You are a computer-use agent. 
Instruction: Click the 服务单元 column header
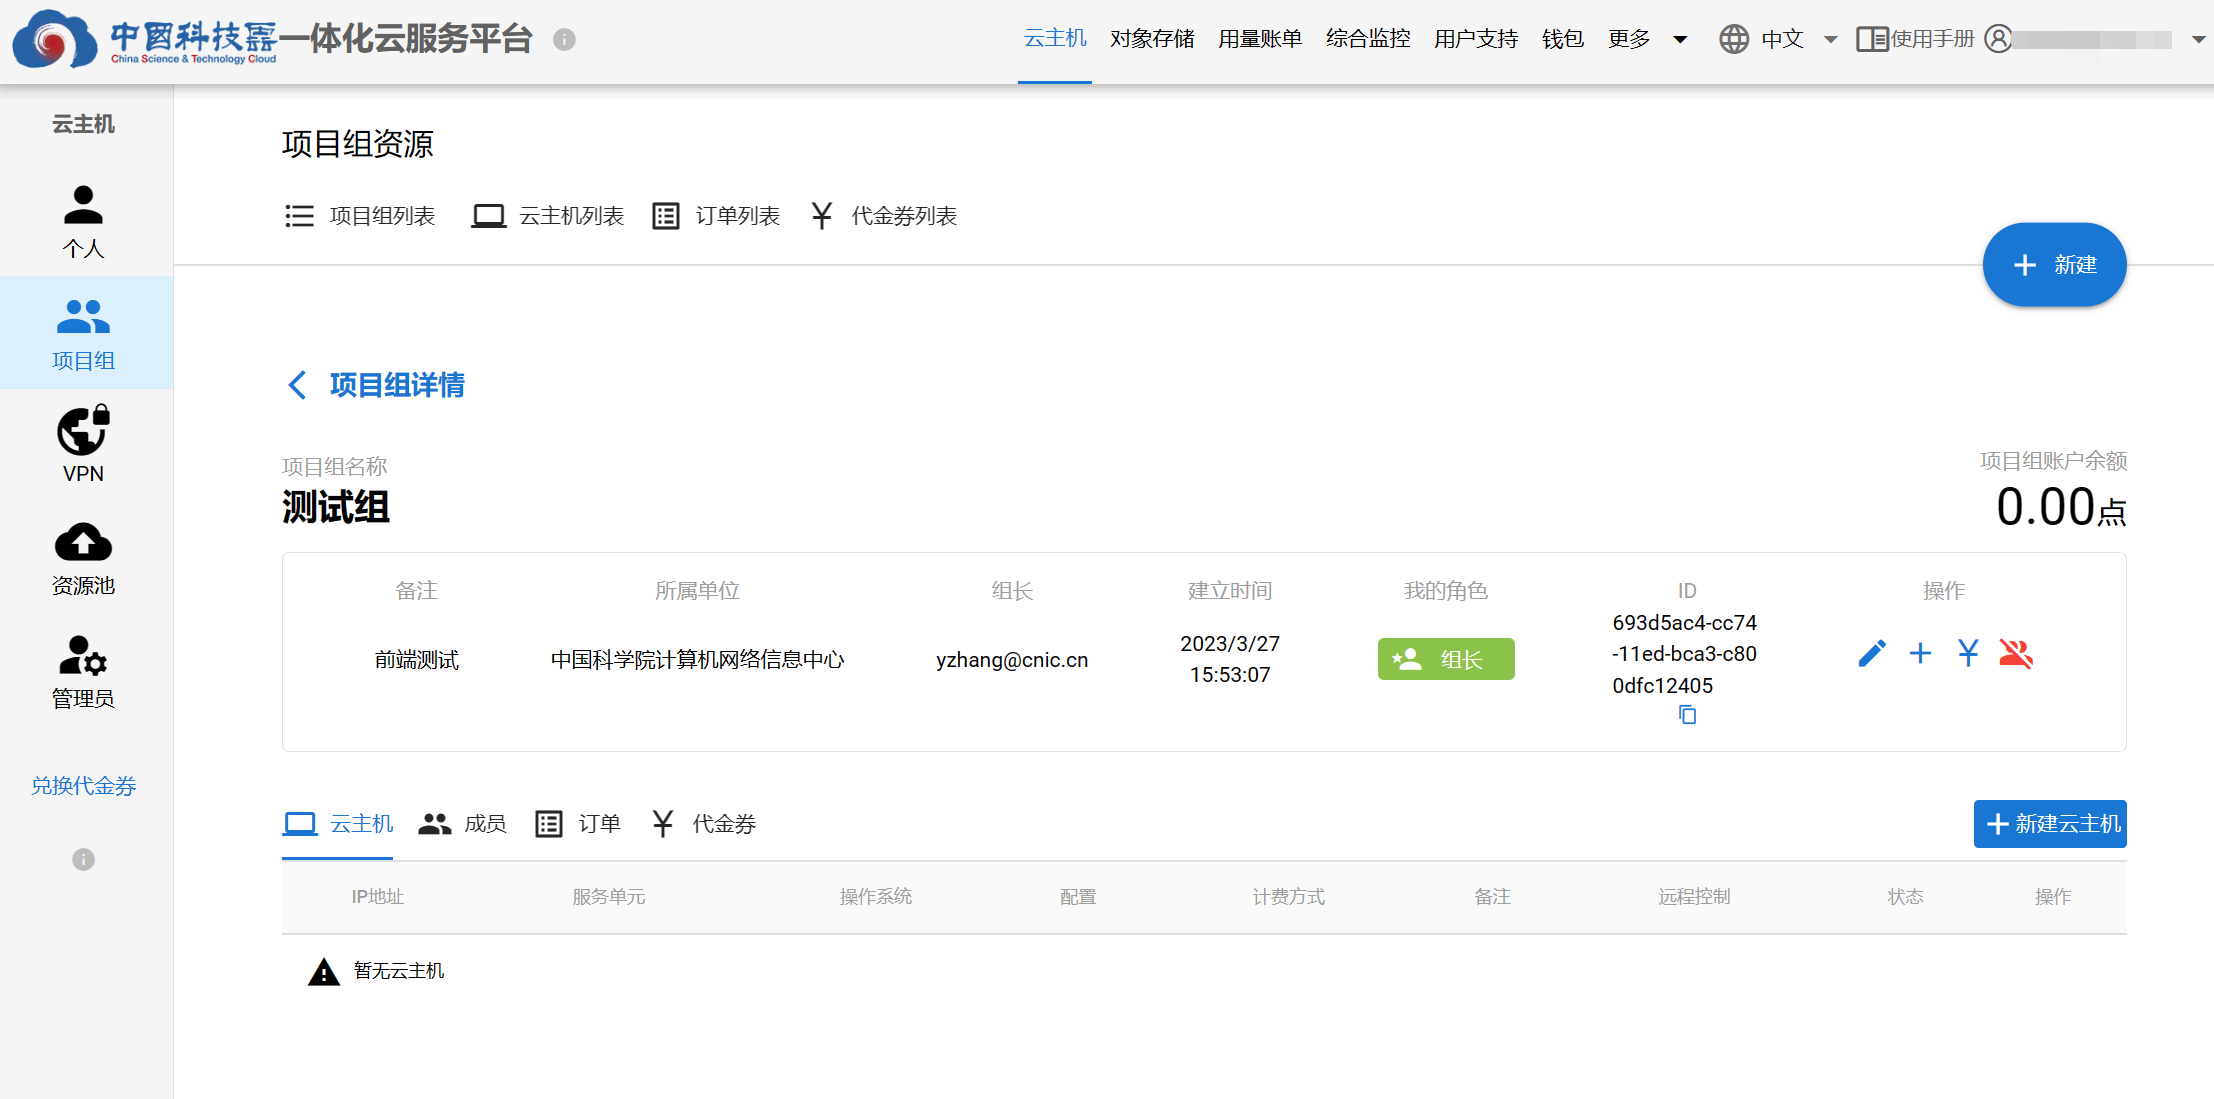[609, 897]
